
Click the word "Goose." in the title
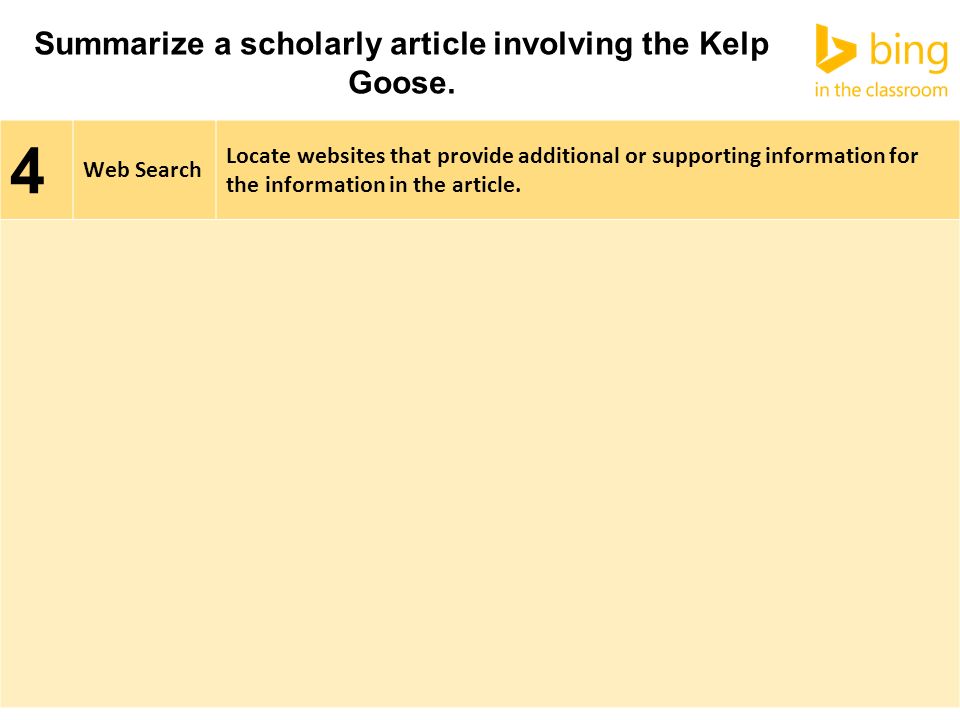click(402, 83)
